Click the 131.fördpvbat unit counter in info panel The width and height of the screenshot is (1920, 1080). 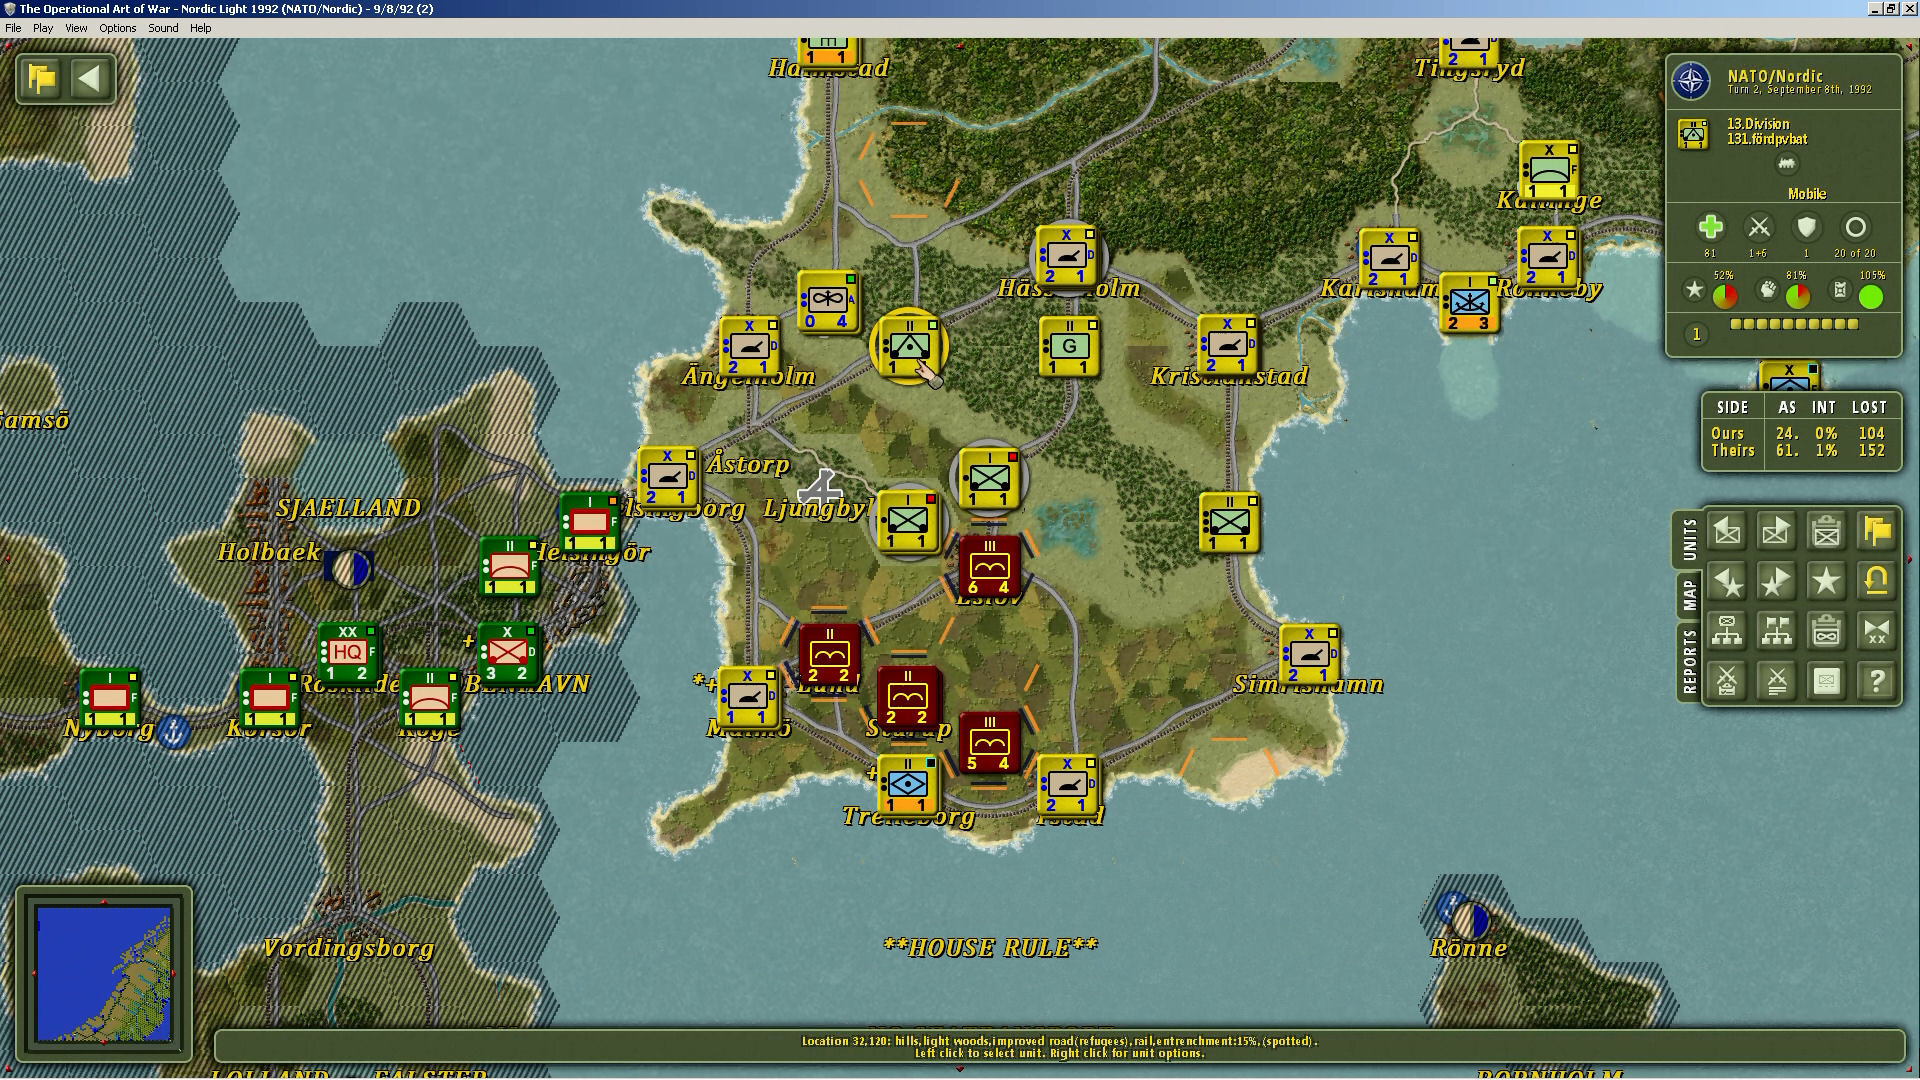pyautogui.click(x=1693, y=133)
